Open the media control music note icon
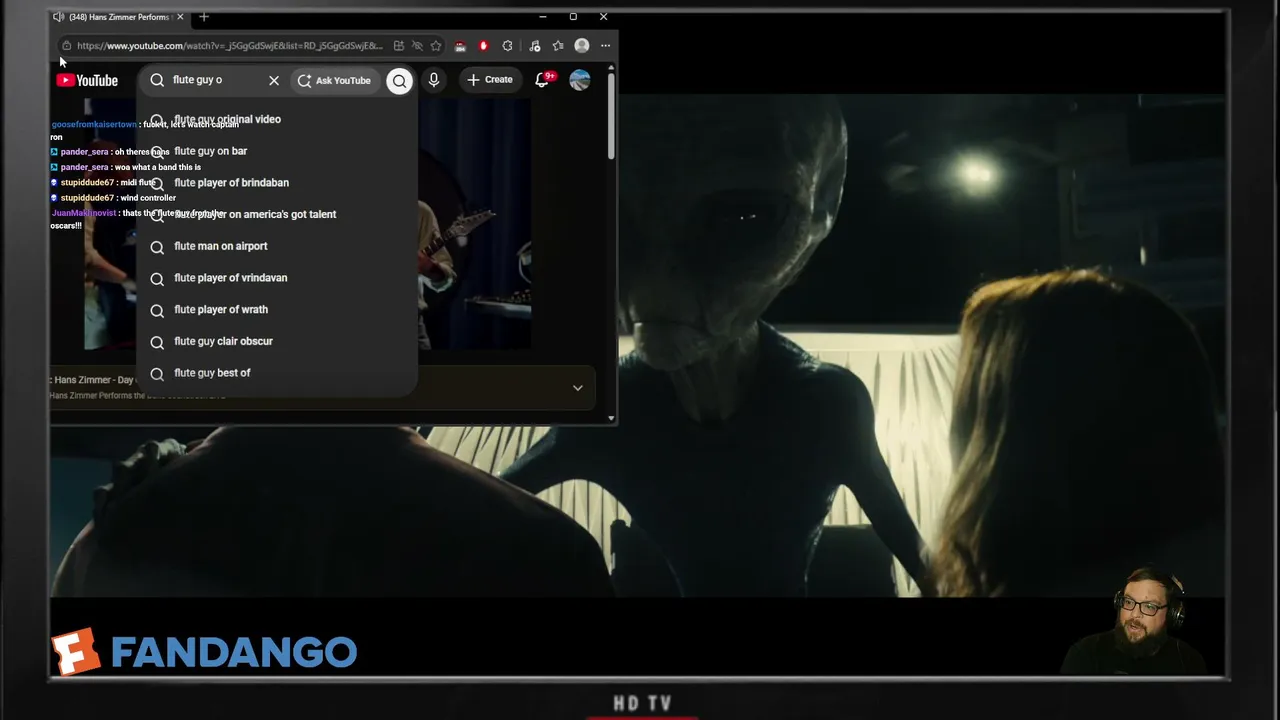 pos(535,46)
